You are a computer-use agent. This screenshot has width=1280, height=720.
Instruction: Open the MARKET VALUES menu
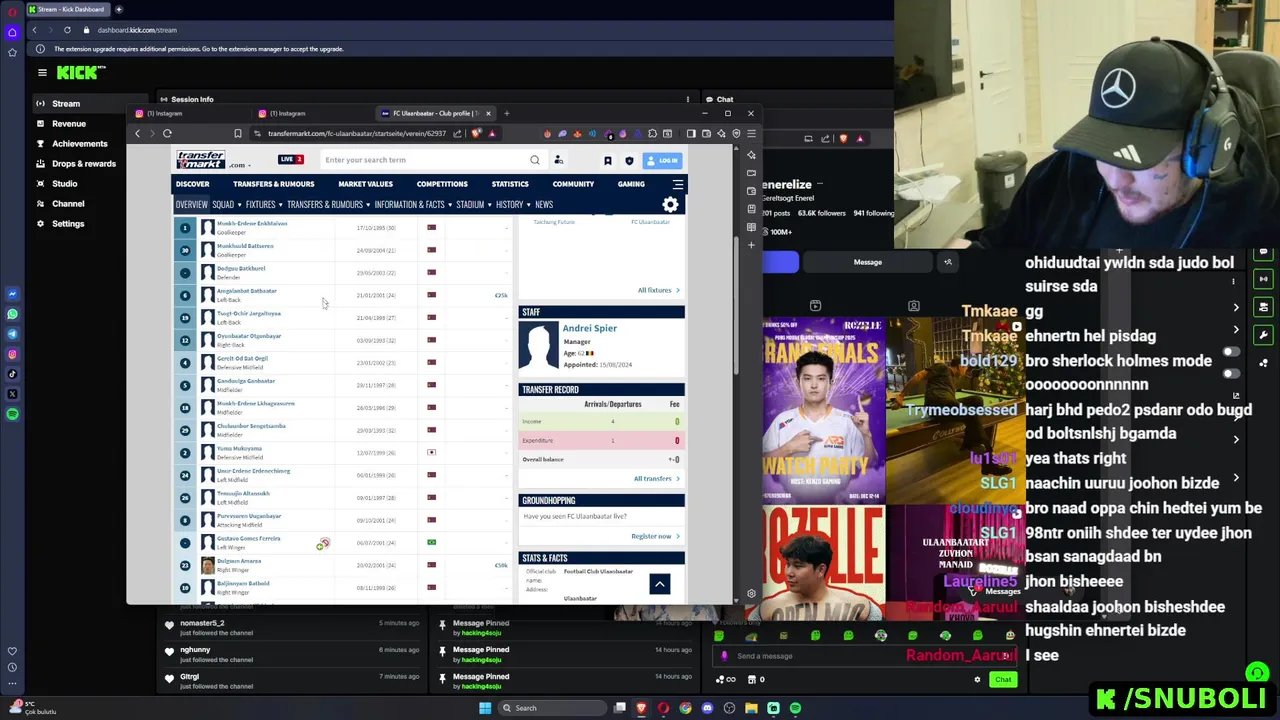(365, 184)
